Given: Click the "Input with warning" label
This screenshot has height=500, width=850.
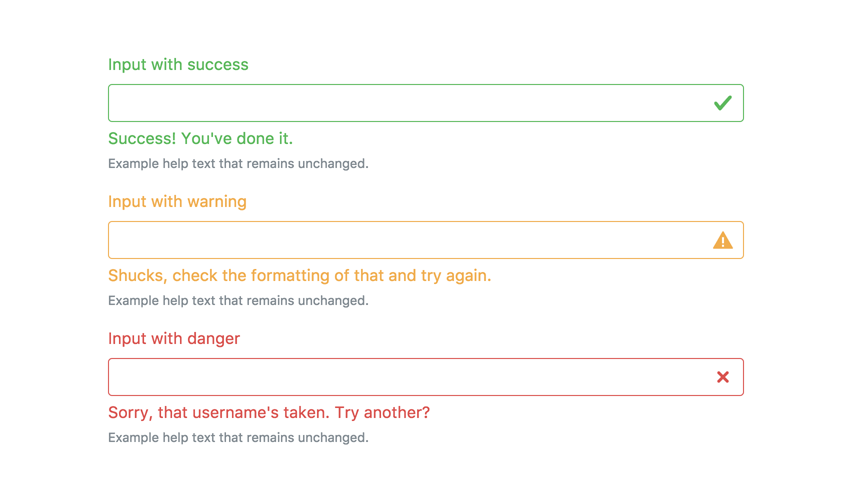Looking at the screenshot, I should point(177,202).
